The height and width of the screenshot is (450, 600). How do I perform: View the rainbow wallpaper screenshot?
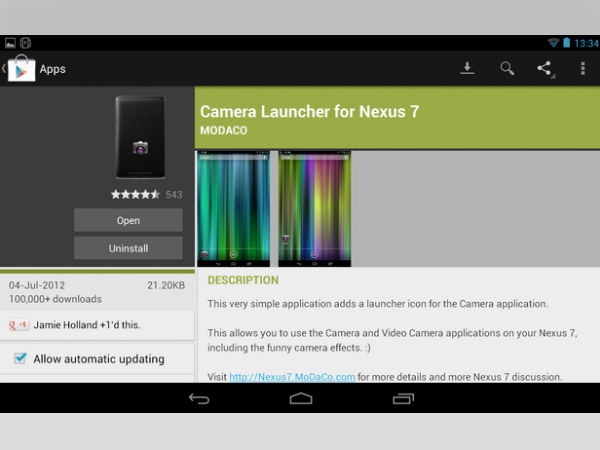point(315,209)
